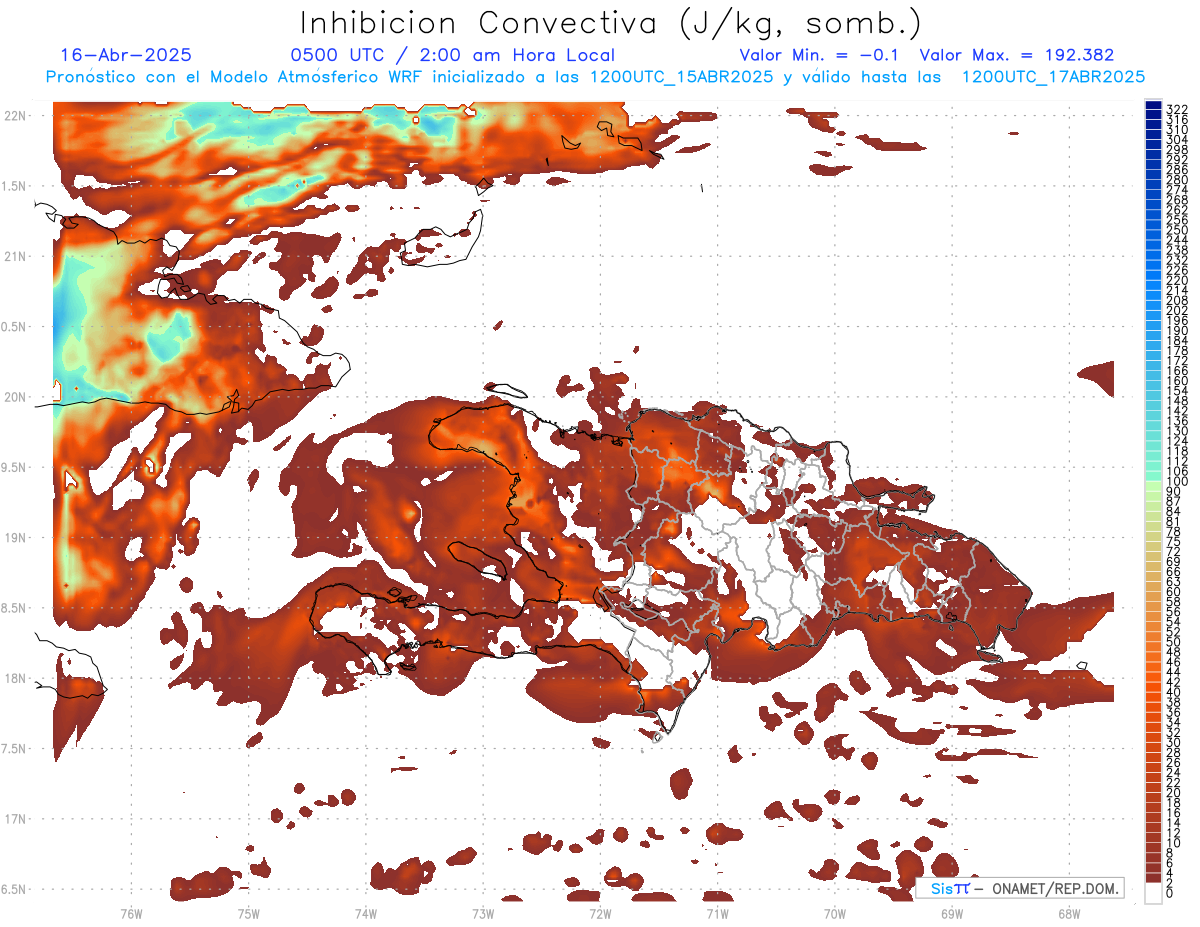The height and width of the screenshot is (927, 1200).
Task: Click the SisTT - ONAMET/REP.DOM. logo box
Action: 1019,888
